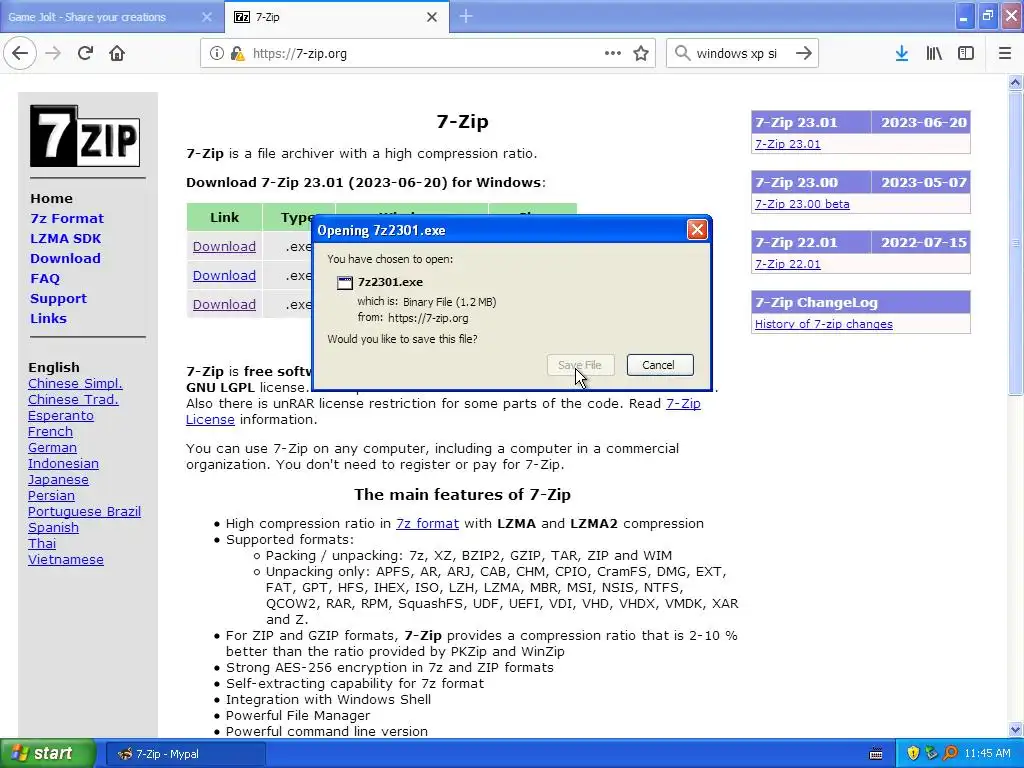This screenshot has width=1024, height=768.
Task: Click the search magnifier icon
Action: pyautogui.click(x=682, y=53)
